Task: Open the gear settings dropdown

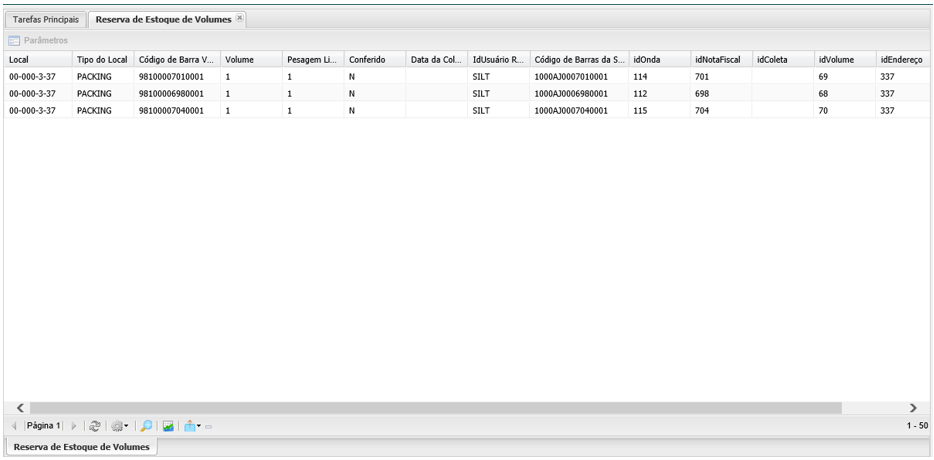Action: [120, 426]
